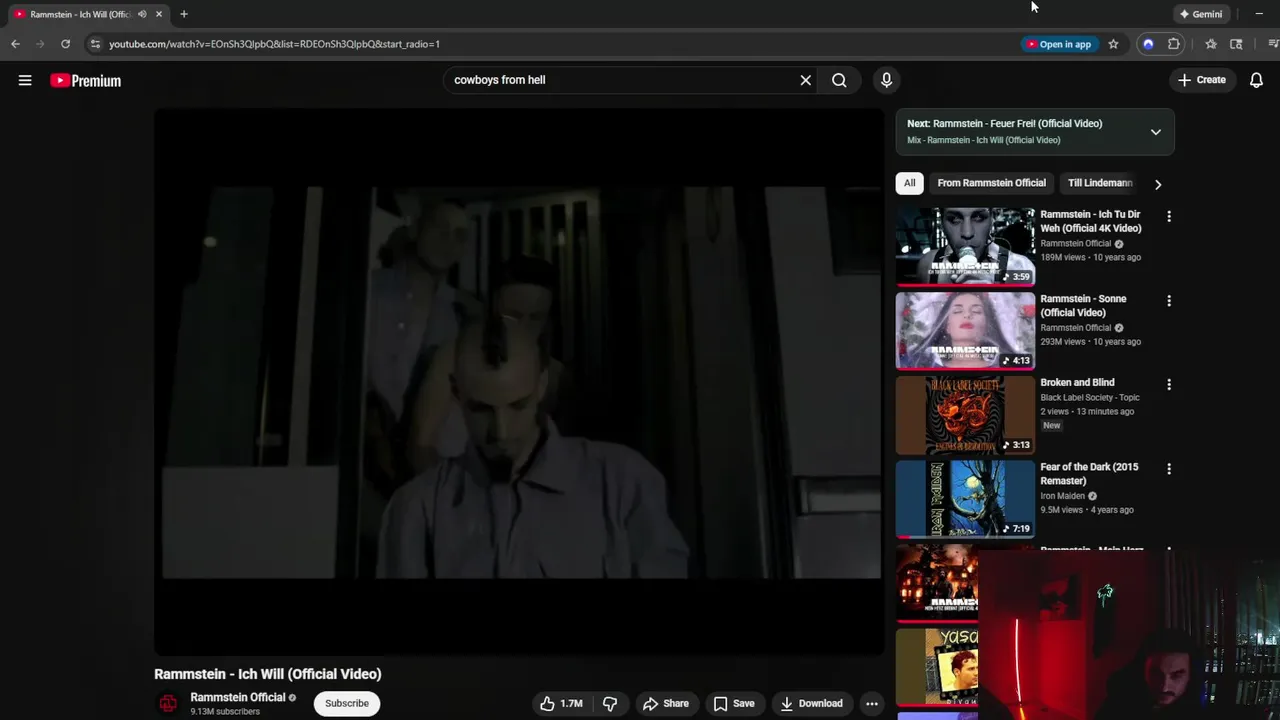Open options for Rammstein - Sonne
This screenshot has width=1280, height=720.
(1169, 300)
